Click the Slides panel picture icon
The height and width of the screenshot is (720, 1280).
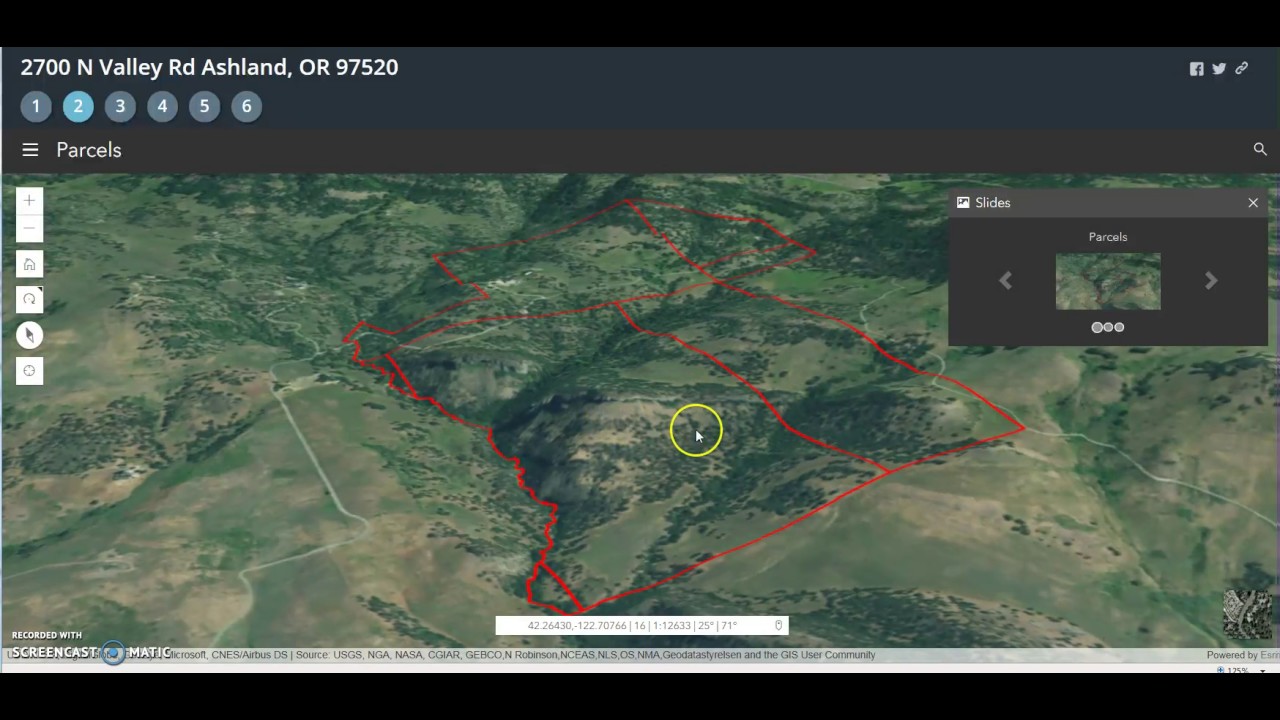pyautogui.click(x=963, y=202)
